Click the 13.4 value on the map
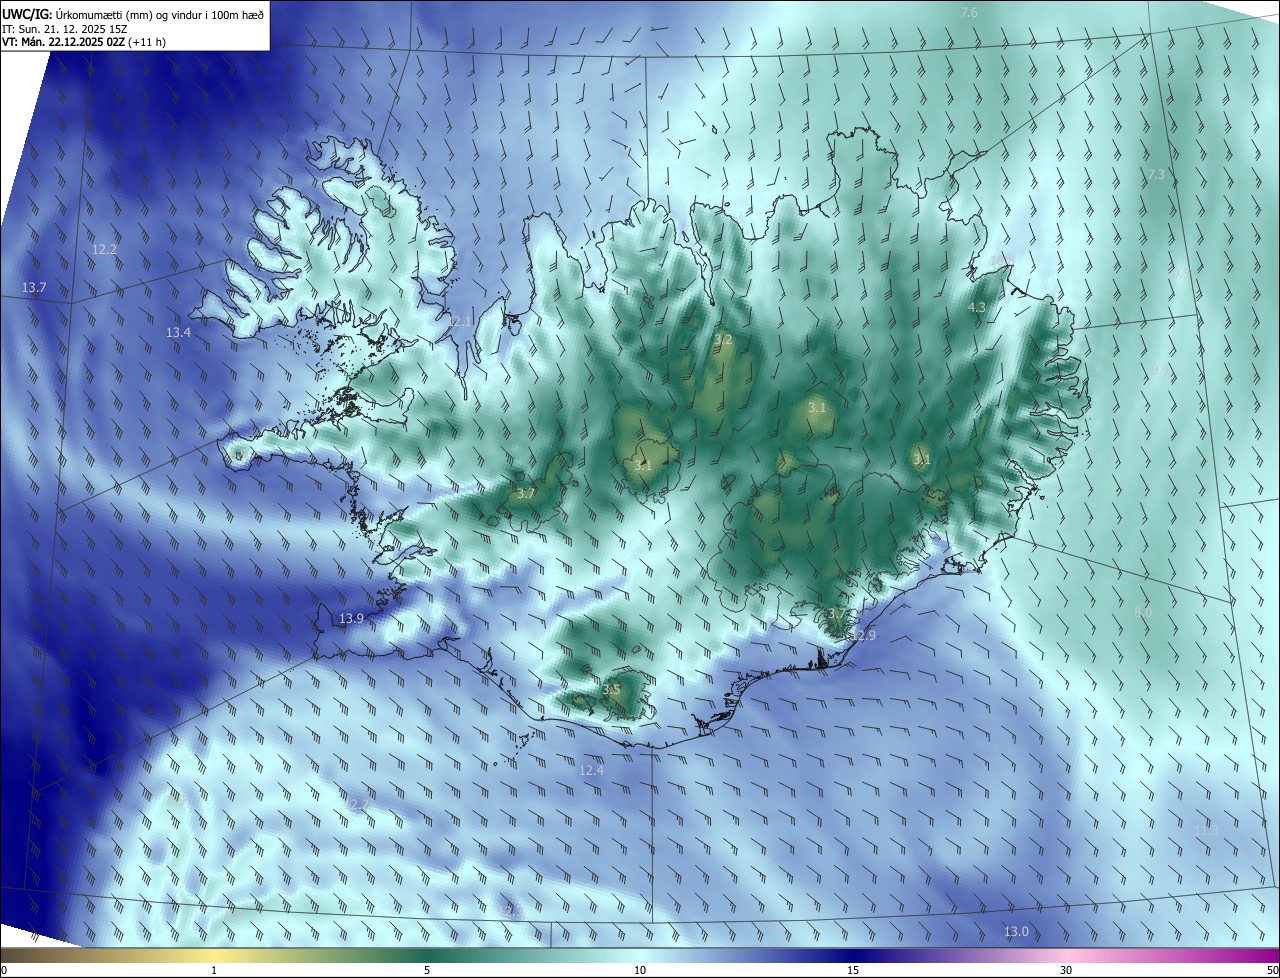 pyautogui.click(x=178, y=332)
